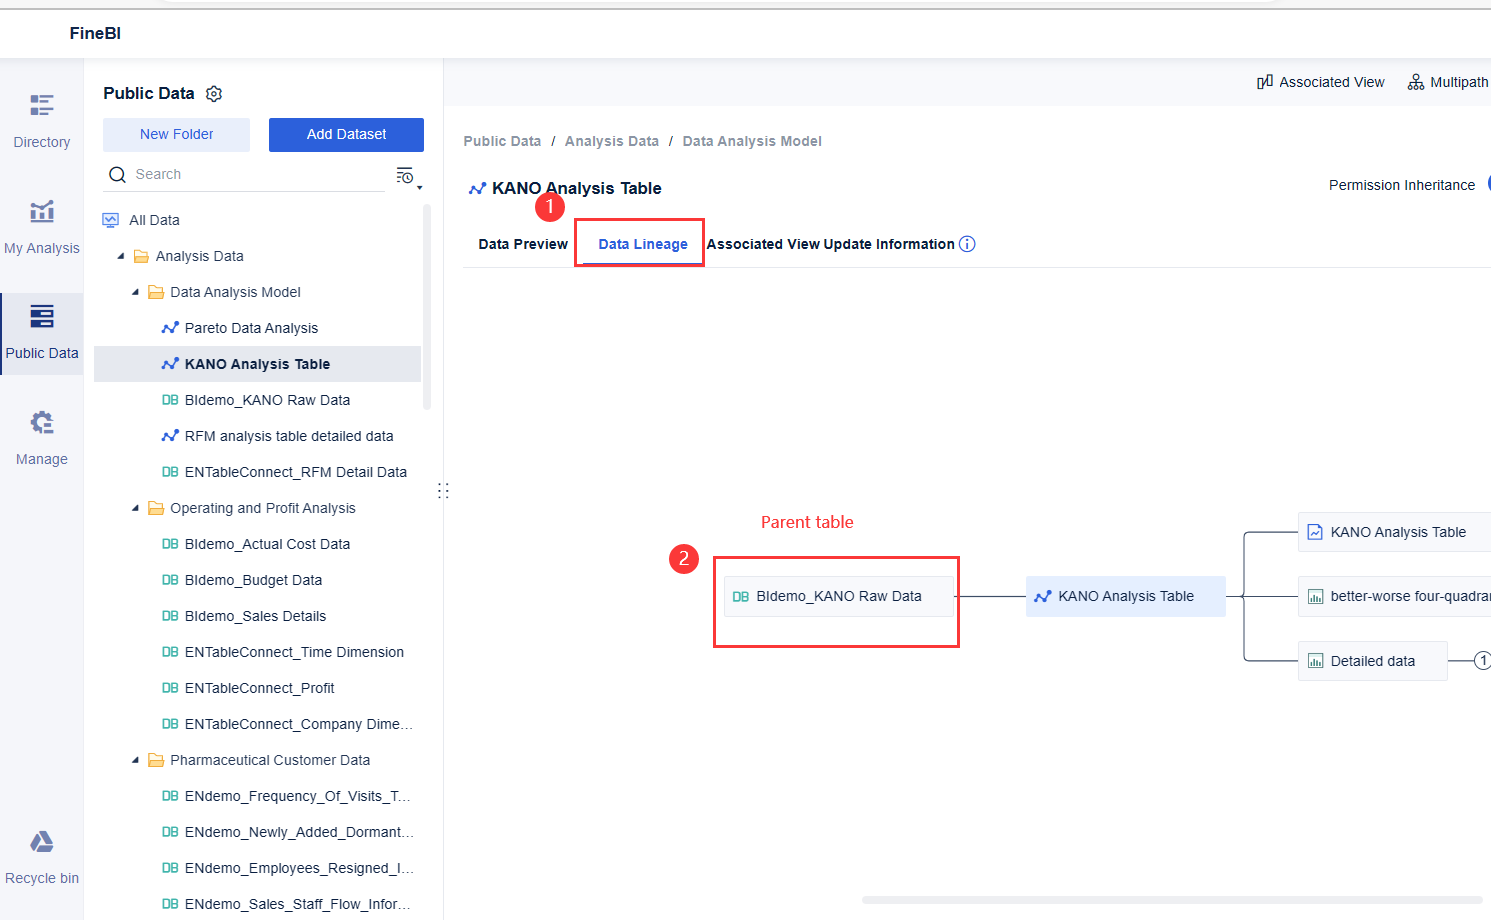Switch to the Data Lineage tab
The image size is (1491, 920).
pyautogui.click(x=643, y=244)
